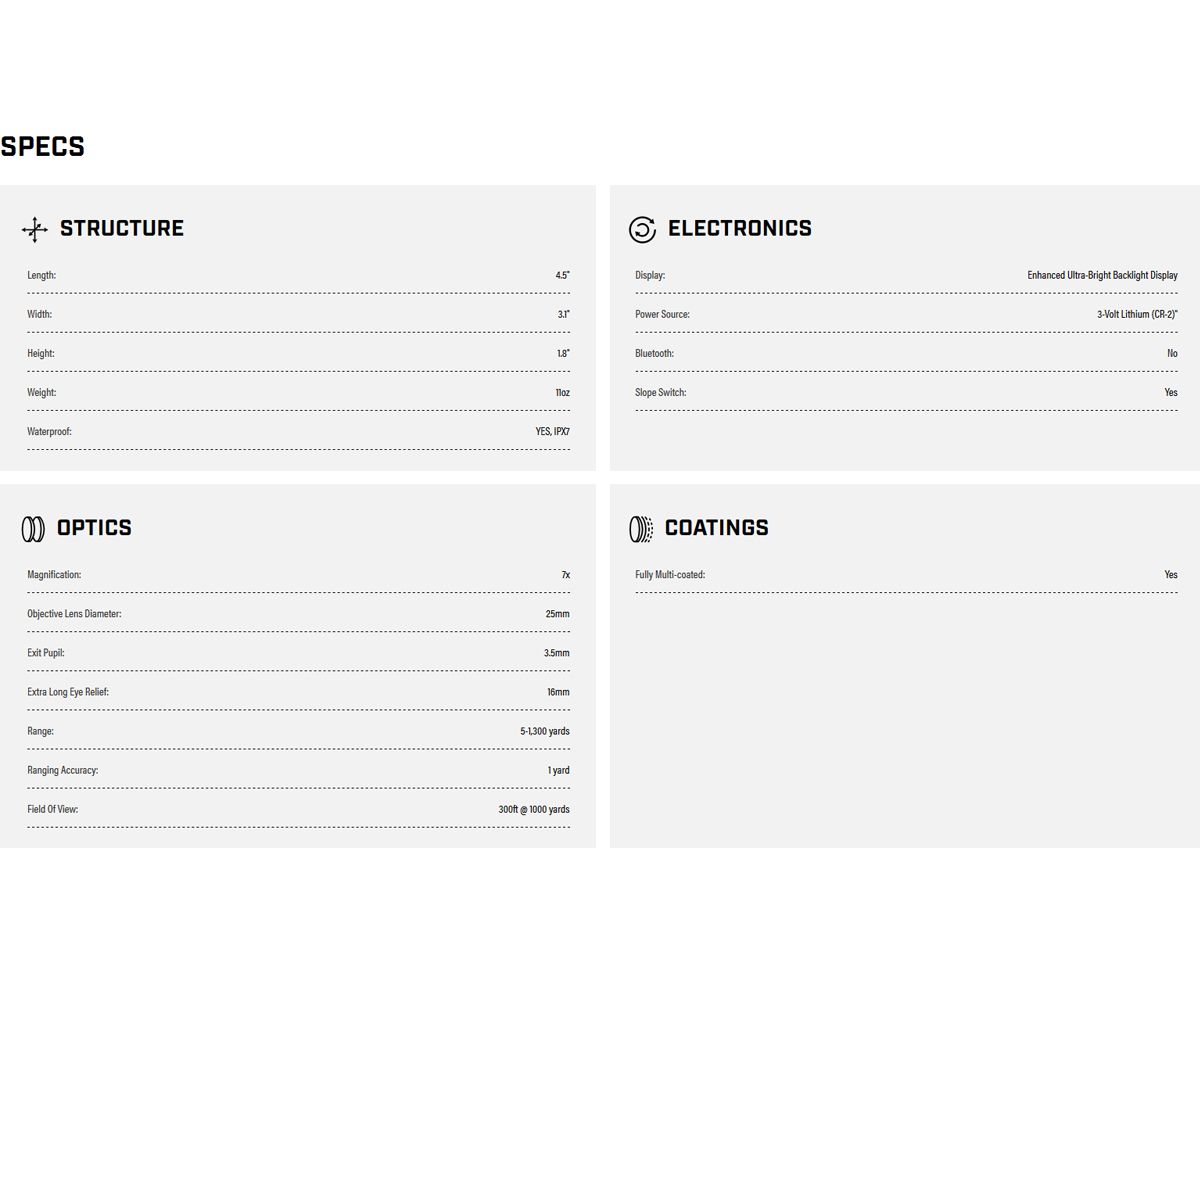Click the Structure dimension arrows icon
The width and height of the screenshot is (1200, 1200).
click(x=35, y=229)
